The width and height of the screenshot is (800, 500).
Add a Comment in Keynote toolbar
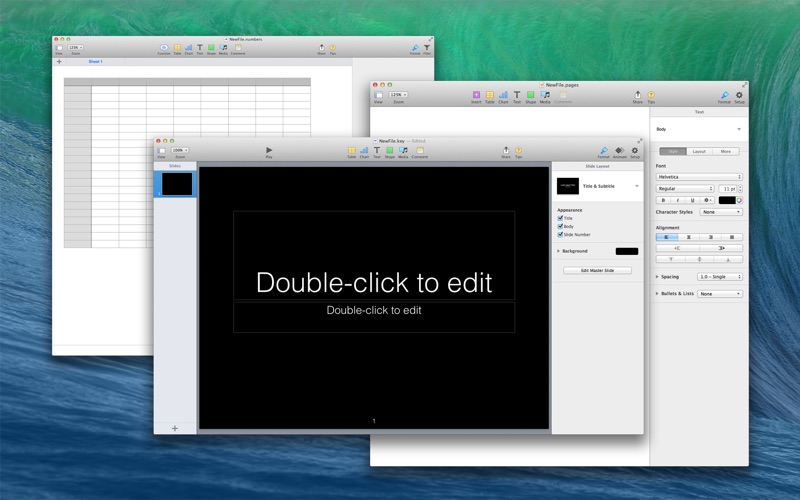coord(420,151)
